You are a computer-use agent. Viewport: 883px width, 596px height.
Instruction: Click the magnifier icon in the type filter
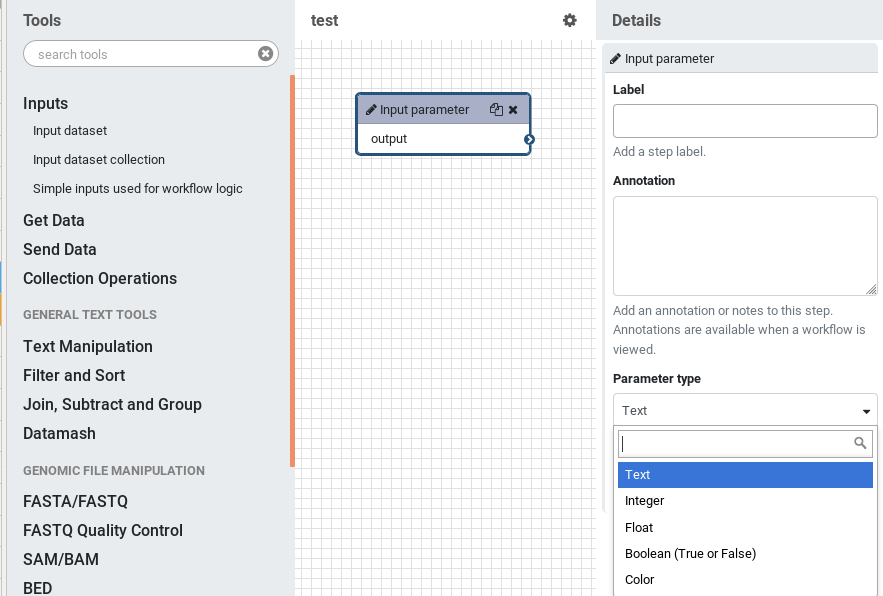click(859, 443)
